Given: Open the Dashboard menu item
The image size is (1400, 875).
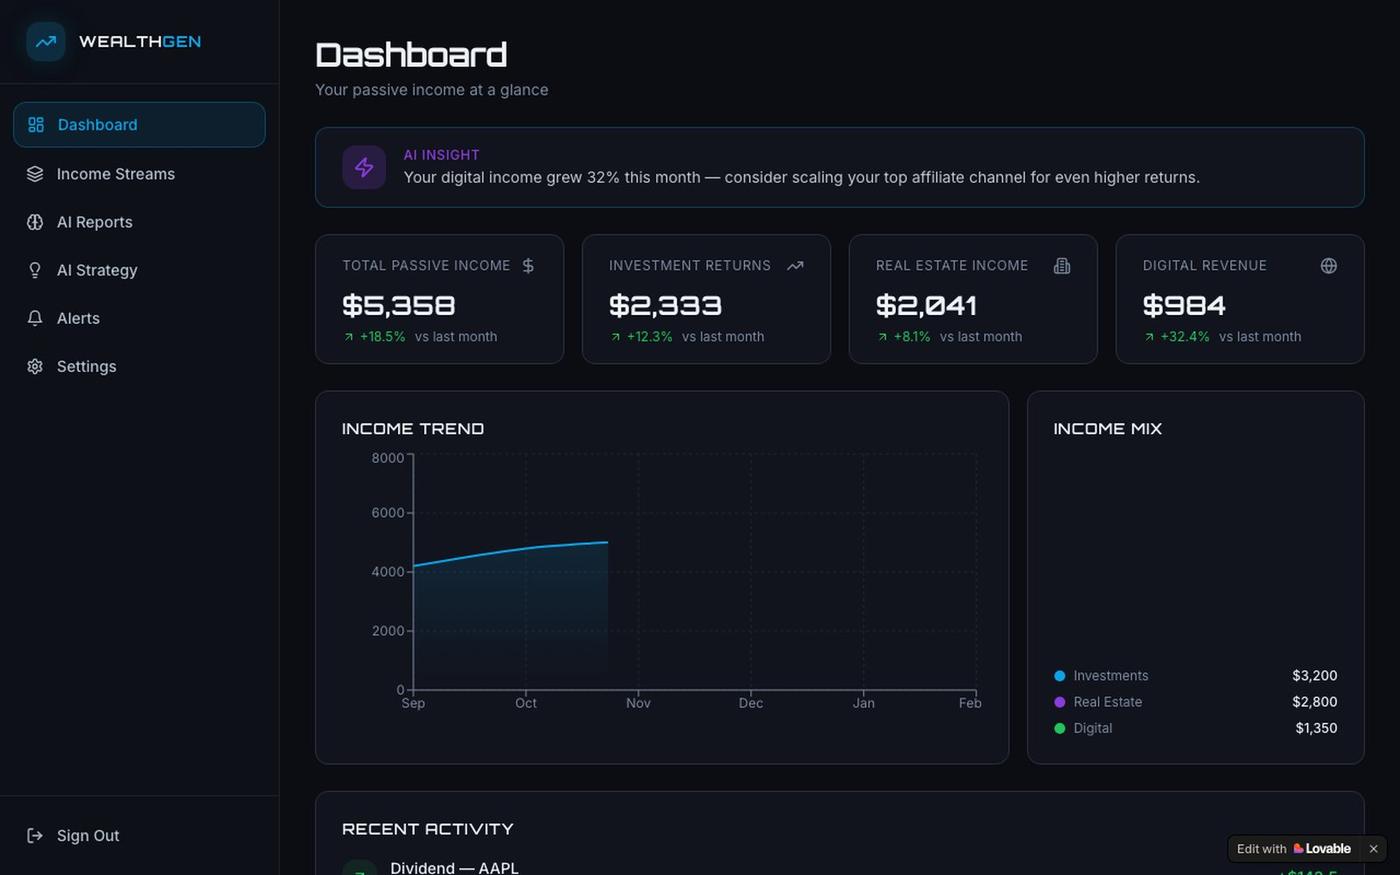Looking at the screenshot, I should (x=139, y=125).
